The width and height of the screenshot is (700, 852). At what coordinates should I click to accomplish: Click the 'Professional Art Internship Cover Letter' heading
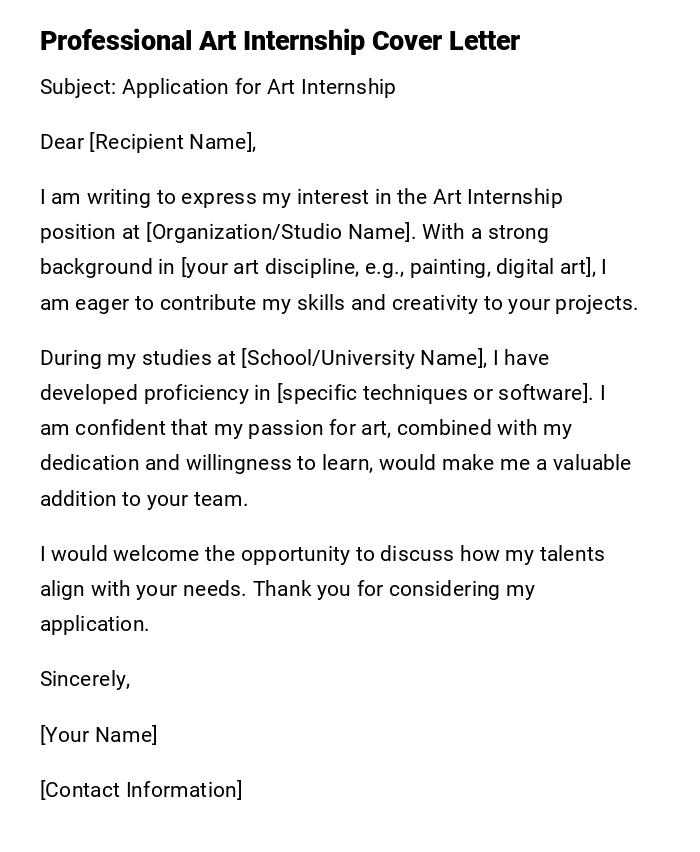coord(280,42)
